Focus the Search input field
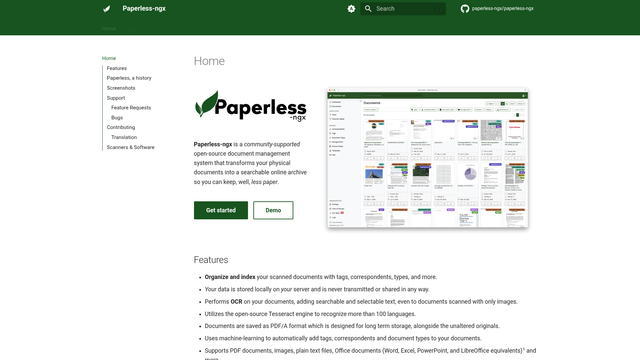The width and height of the screenshot is (640, 360). (403, 9)
